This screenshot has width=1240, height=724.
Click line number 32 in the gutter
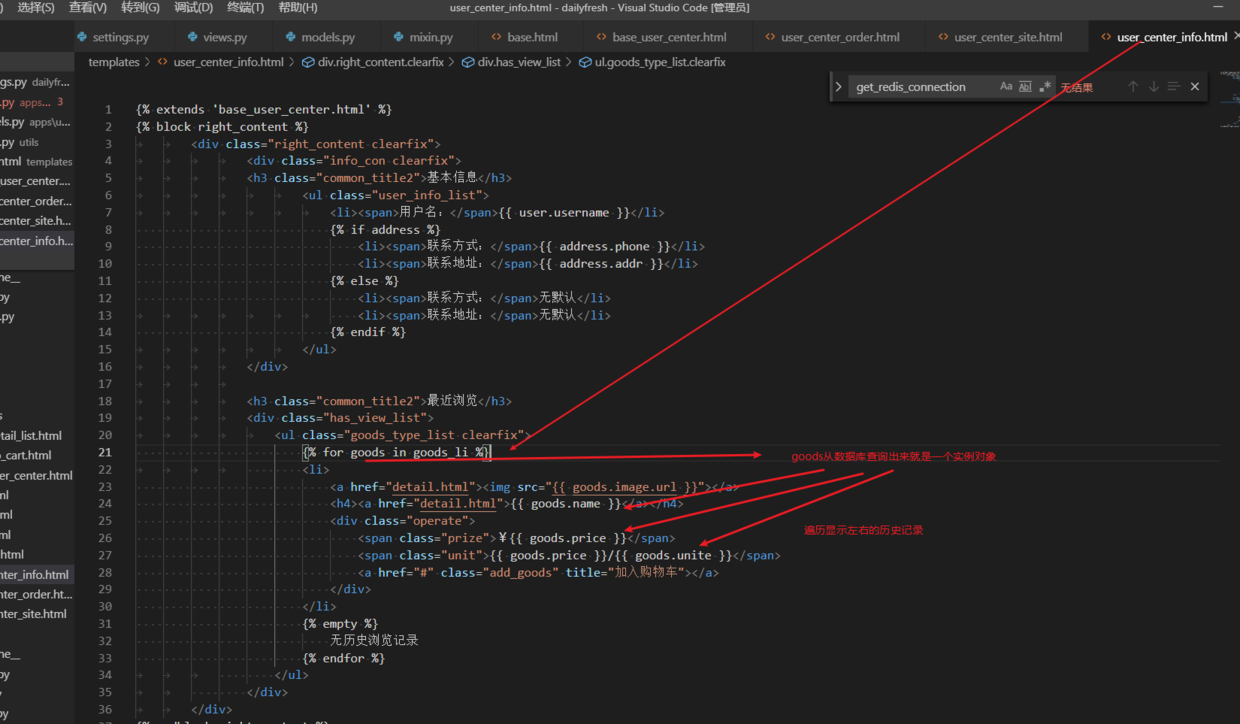click(x=106, y=641)
